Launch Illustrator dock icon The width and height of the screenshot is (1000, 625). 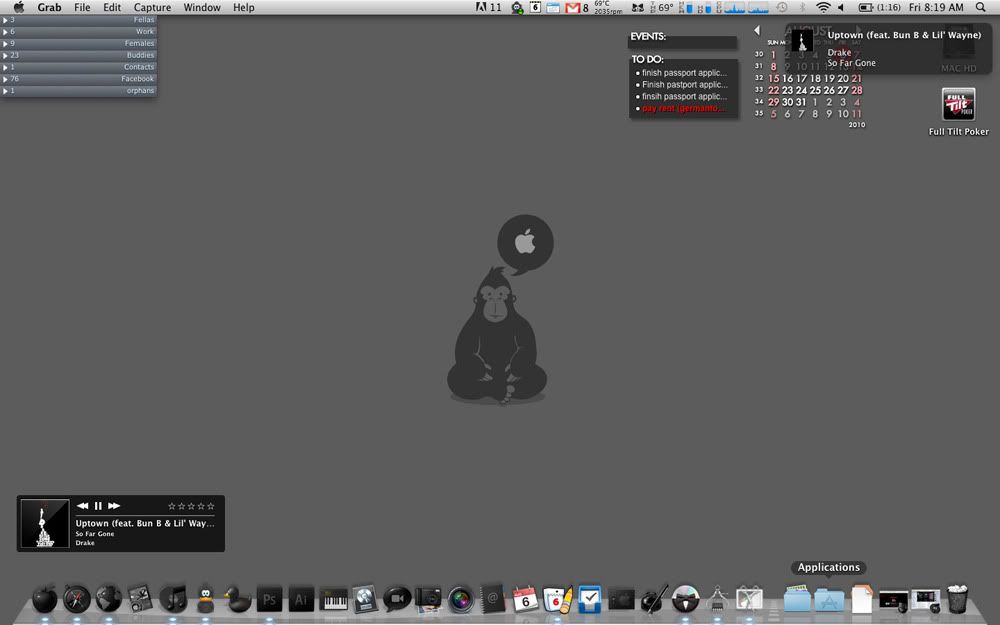point(301,599)
